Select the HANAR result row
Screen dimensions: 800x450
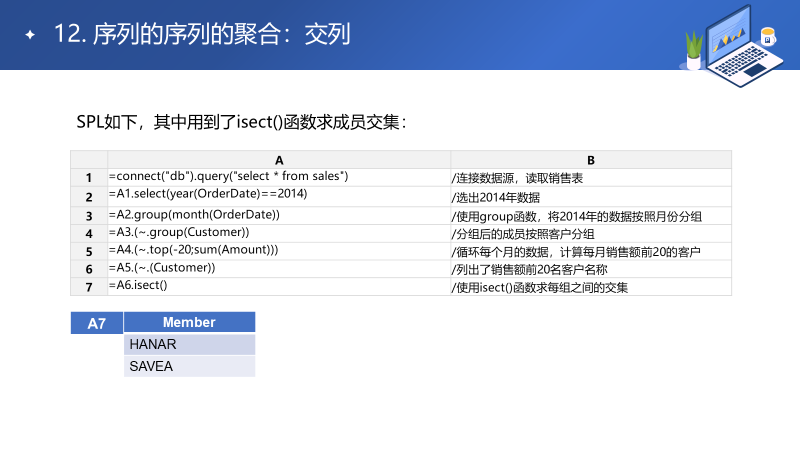189,344
